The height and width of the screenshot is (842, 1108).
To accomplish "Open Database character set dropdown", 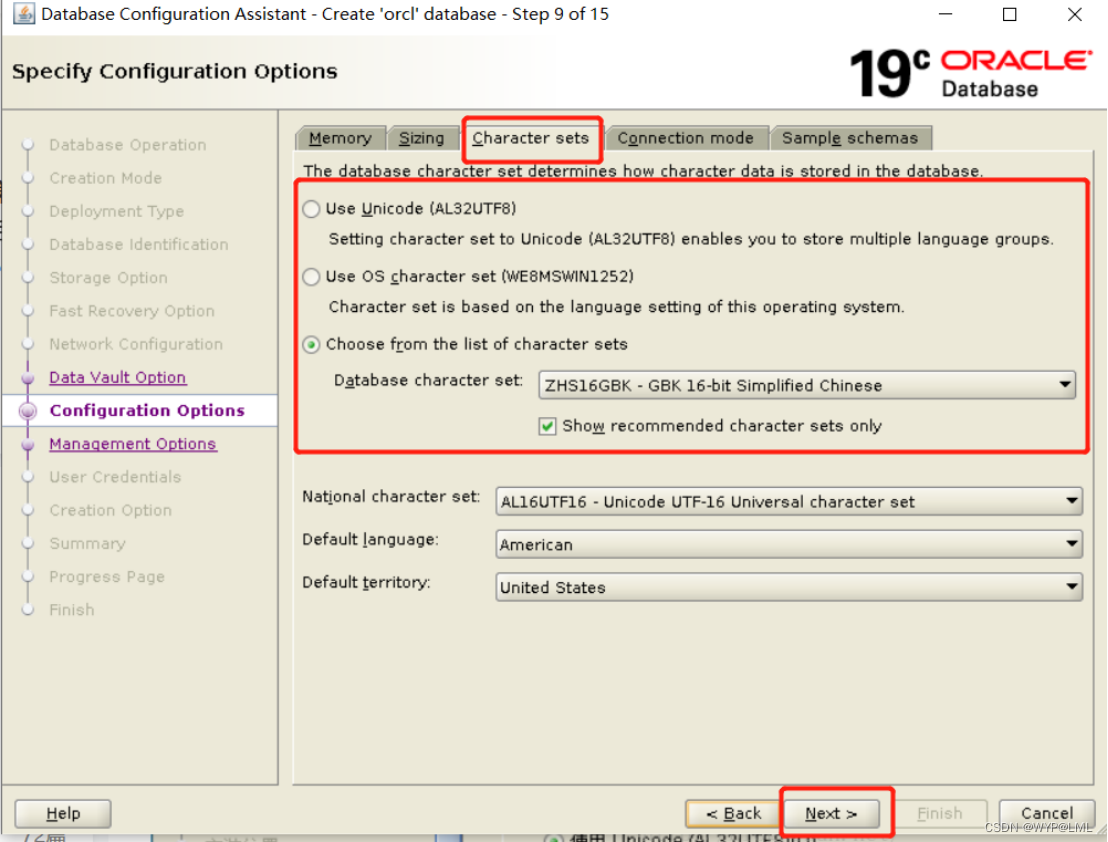I will [x=807, y=385].
